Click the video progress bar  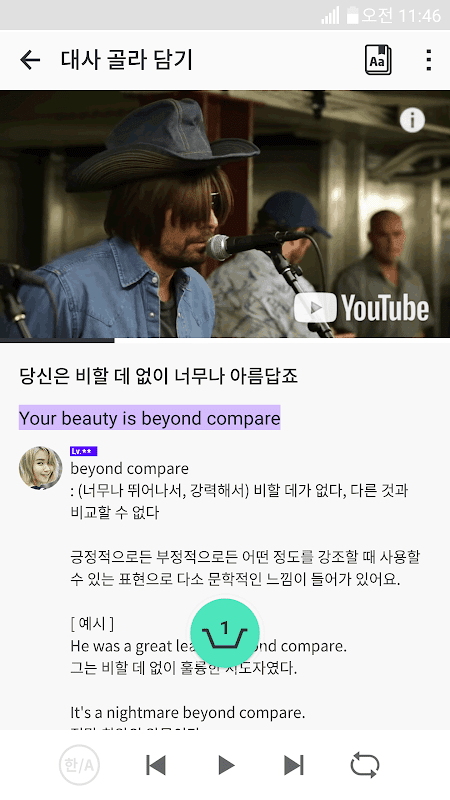pyautogui.click(x=225, y=340)
